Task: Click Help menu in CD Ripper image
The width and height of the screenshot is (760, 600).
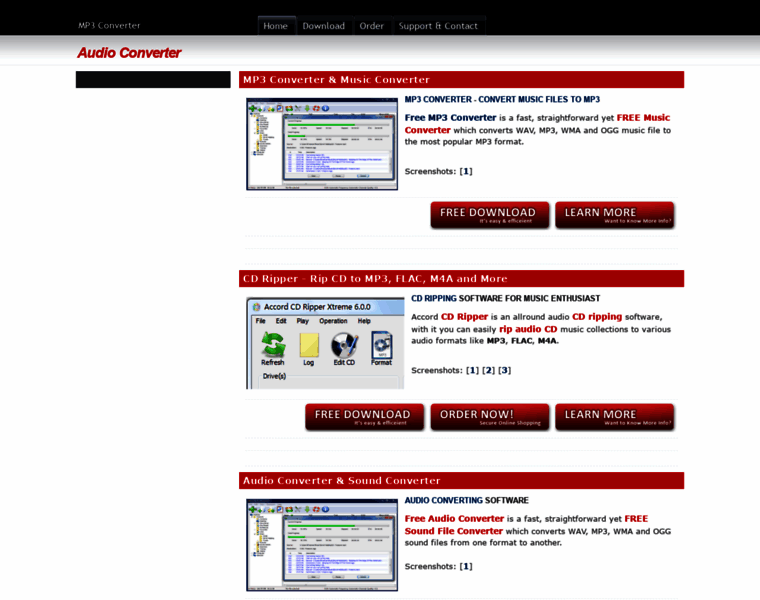Action: click(364, 321)
